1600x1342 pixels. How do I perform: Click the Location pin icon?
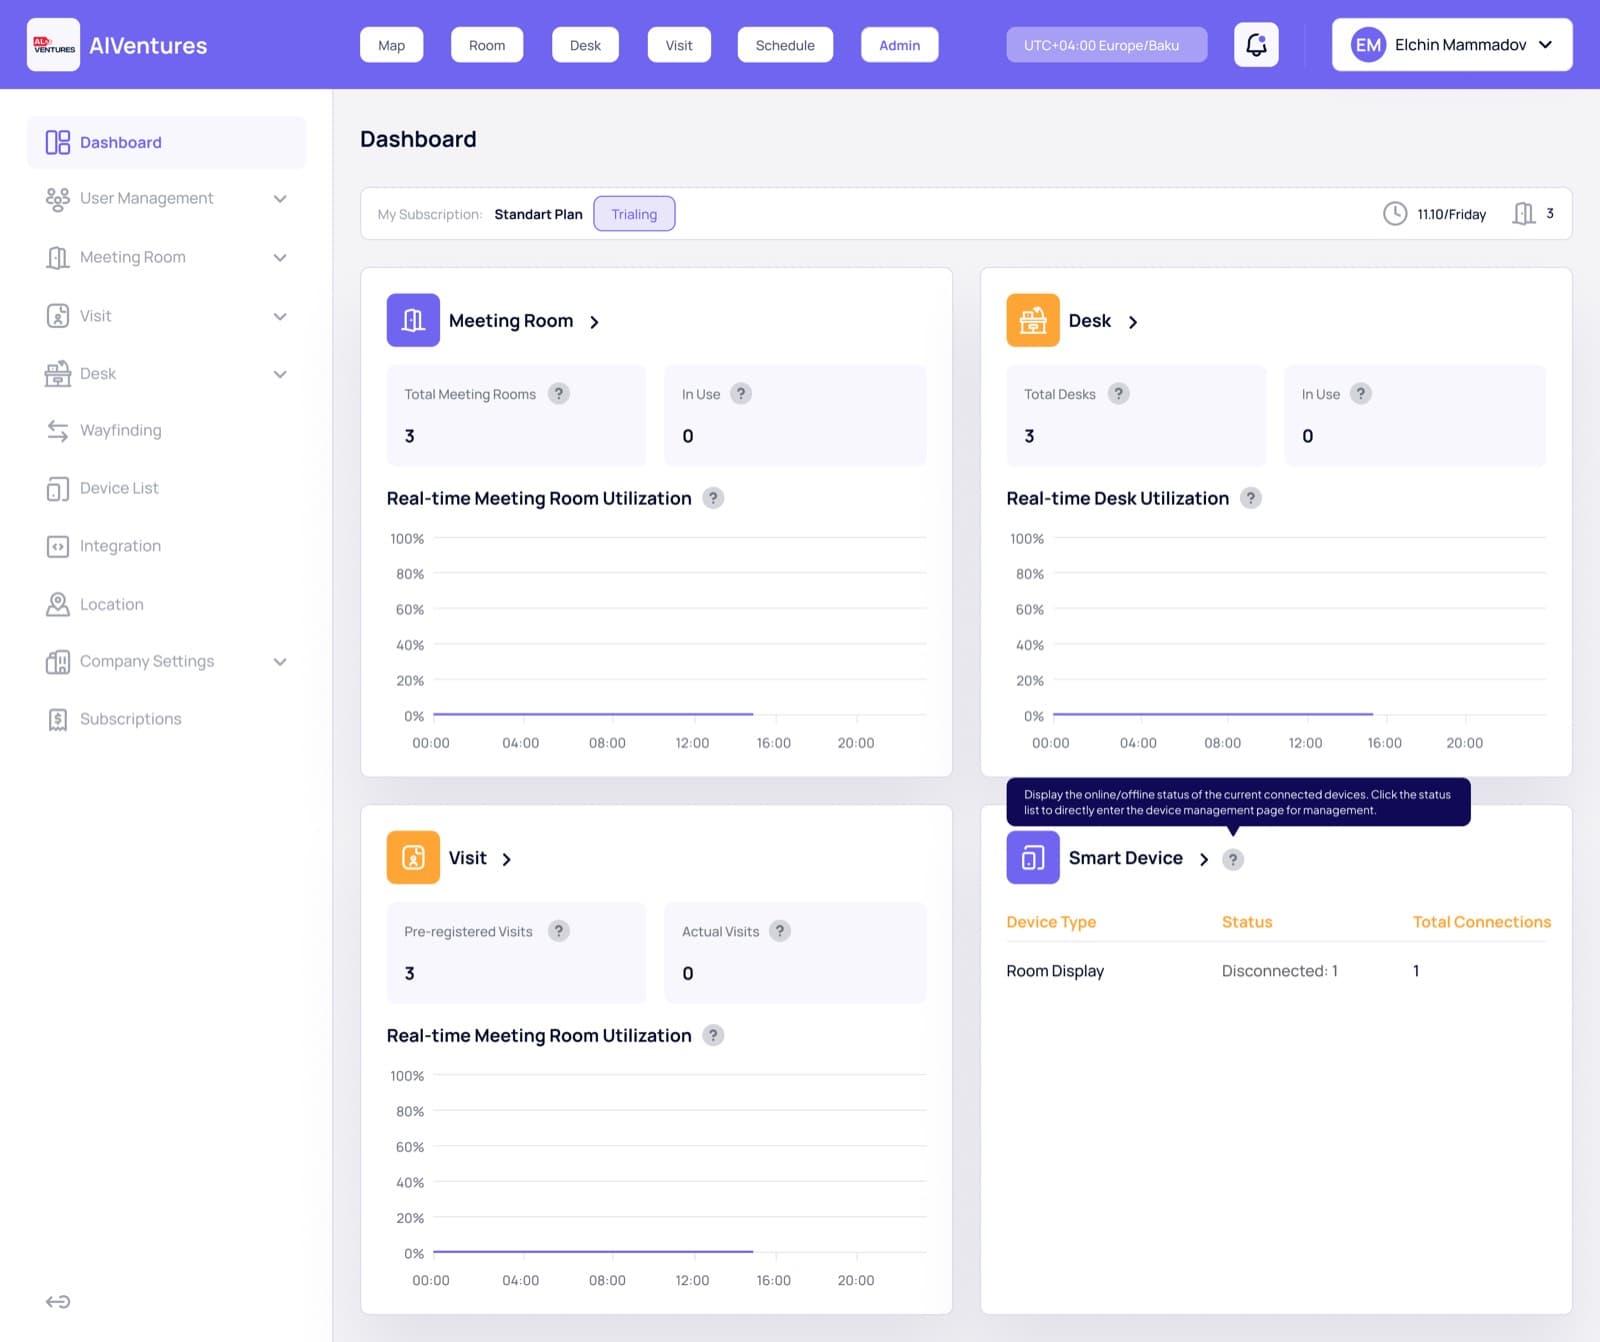coord(58,605)
